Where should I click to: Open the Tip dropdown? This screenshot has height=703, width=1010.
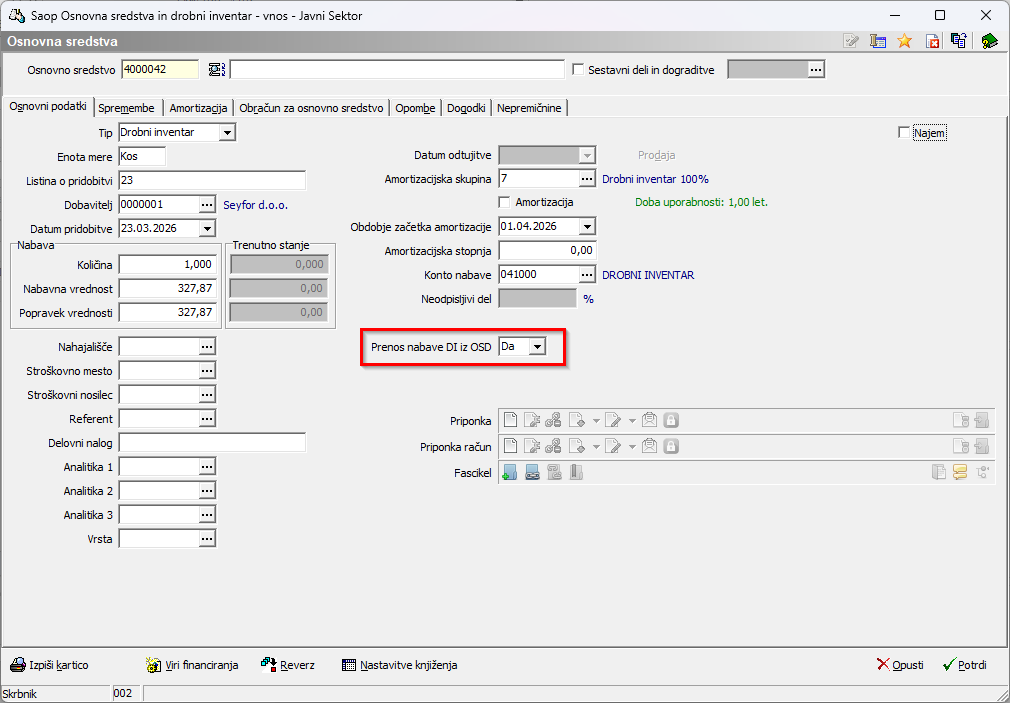227,133
